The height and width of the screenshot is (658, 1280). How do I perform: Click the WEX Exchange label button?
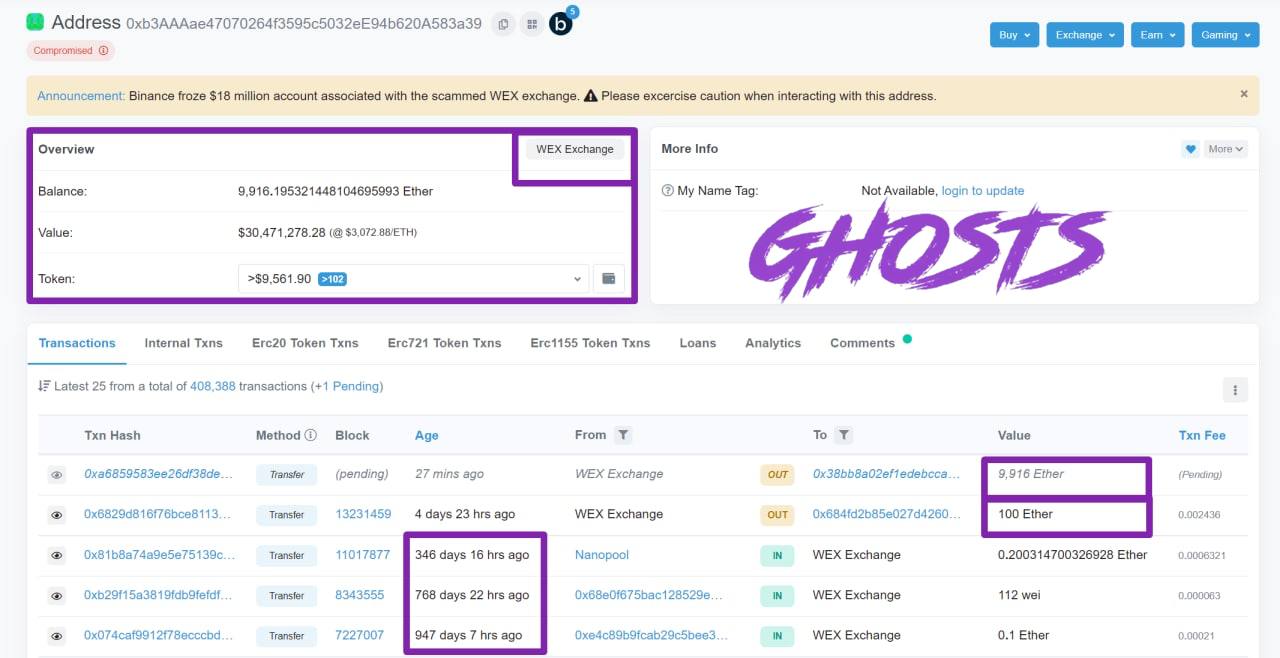(x=575, y=149)
